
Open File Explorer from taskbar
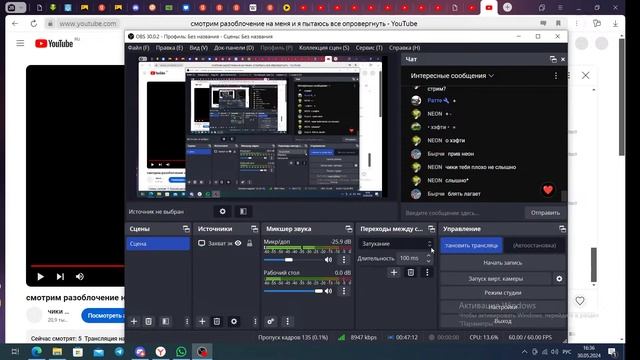pyautogui.click(x=57, y=352)
